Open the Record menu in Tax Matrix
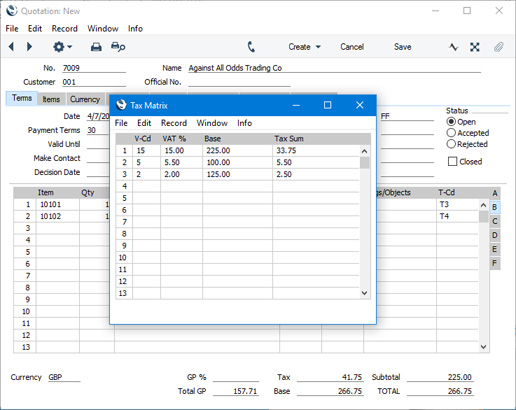 tap(174, 123)
